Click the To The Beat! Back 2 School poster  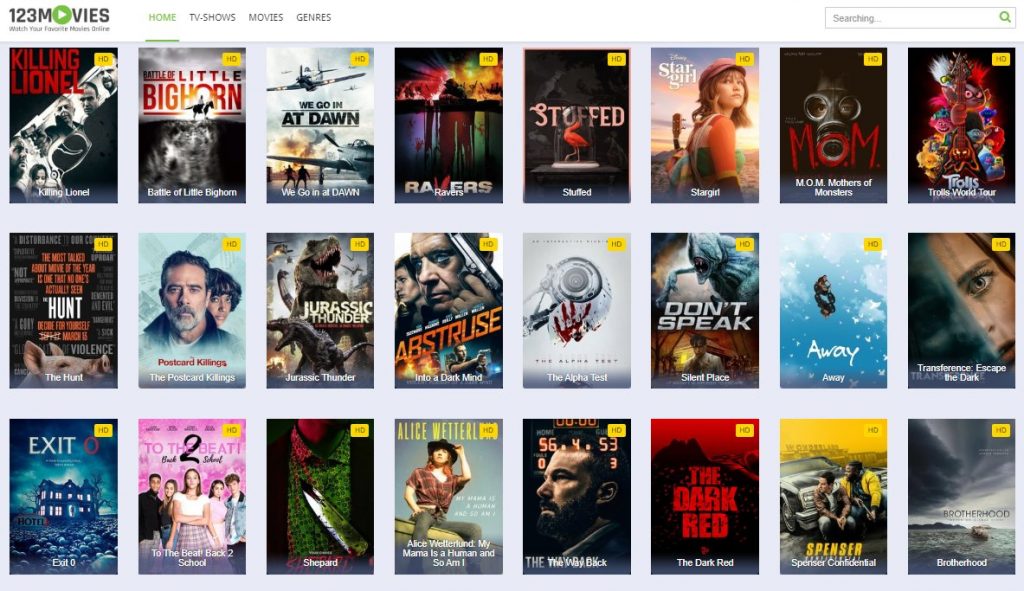coord(192,496)
